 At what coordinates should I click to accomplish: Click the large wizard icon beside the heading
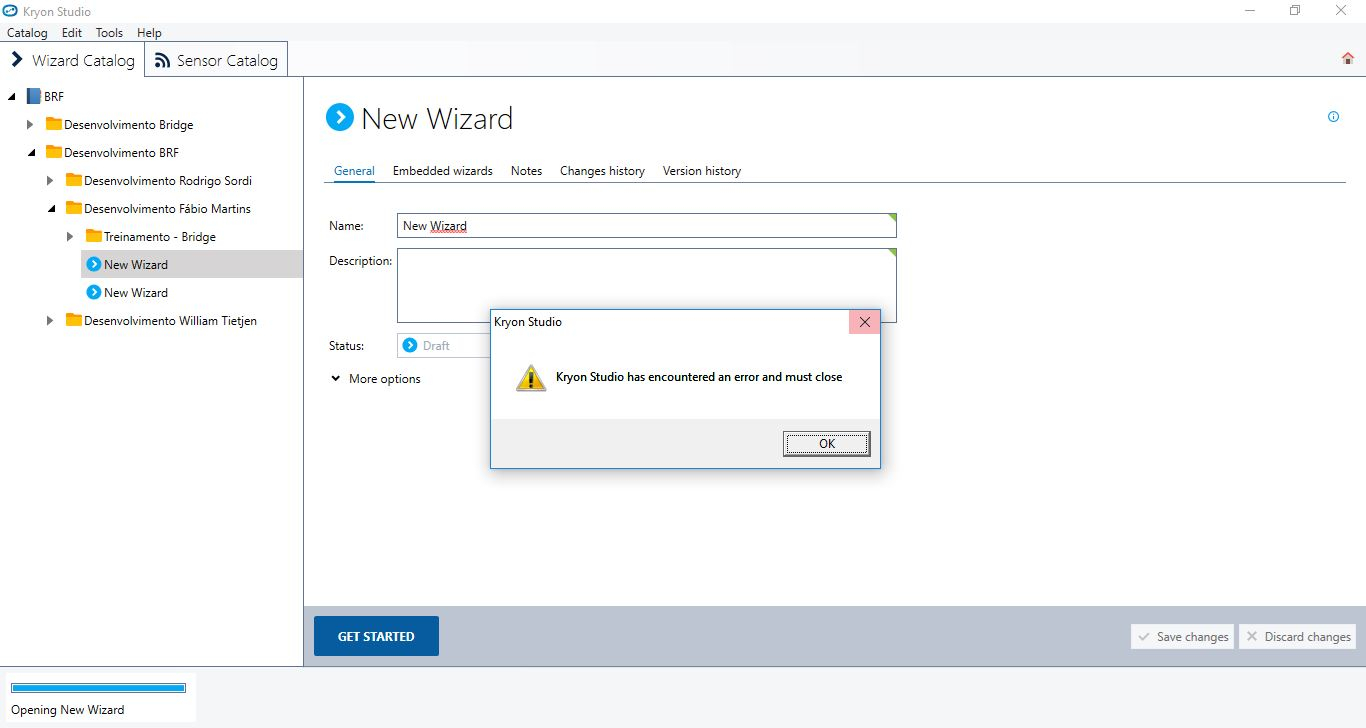pos(340,118)
